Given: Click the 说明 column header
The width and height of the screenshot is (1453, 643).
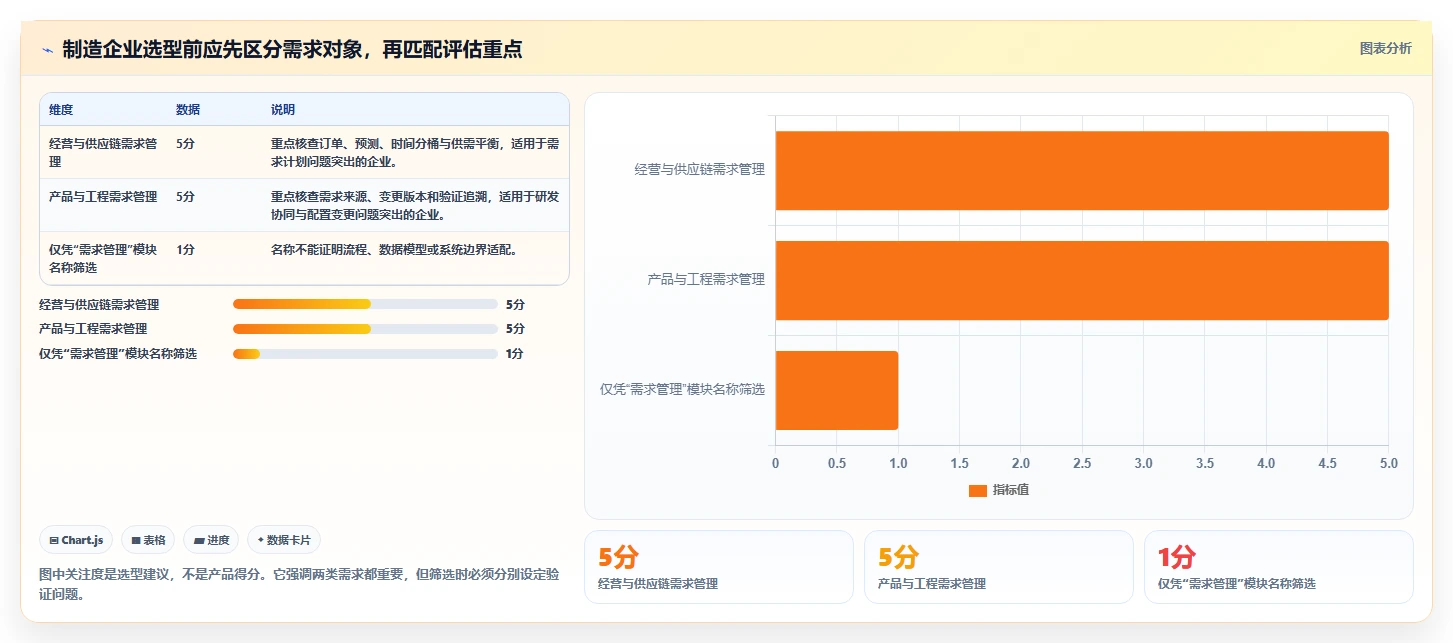Looking at the screenshot, I should (x=283, y=109).
